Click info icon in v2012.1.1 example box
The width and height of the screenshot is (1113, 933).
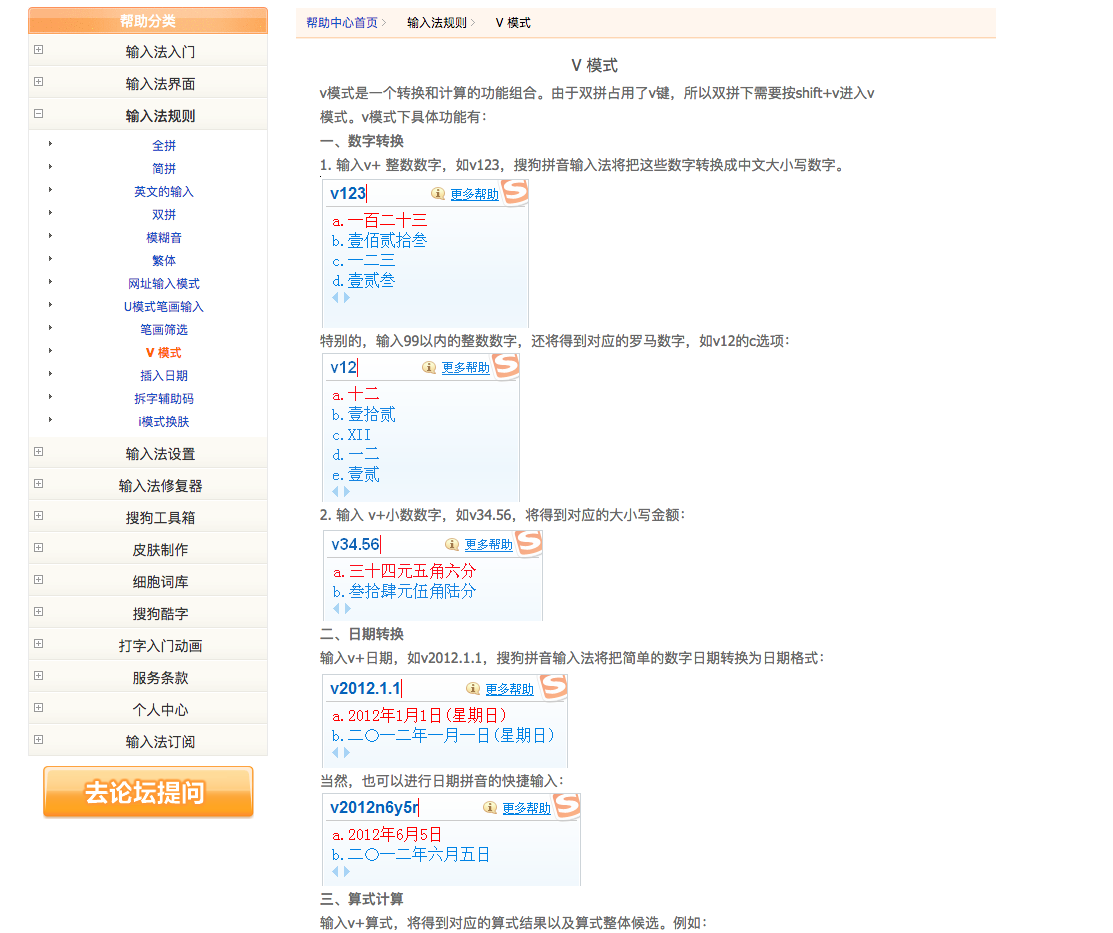[x=473, y=689]
